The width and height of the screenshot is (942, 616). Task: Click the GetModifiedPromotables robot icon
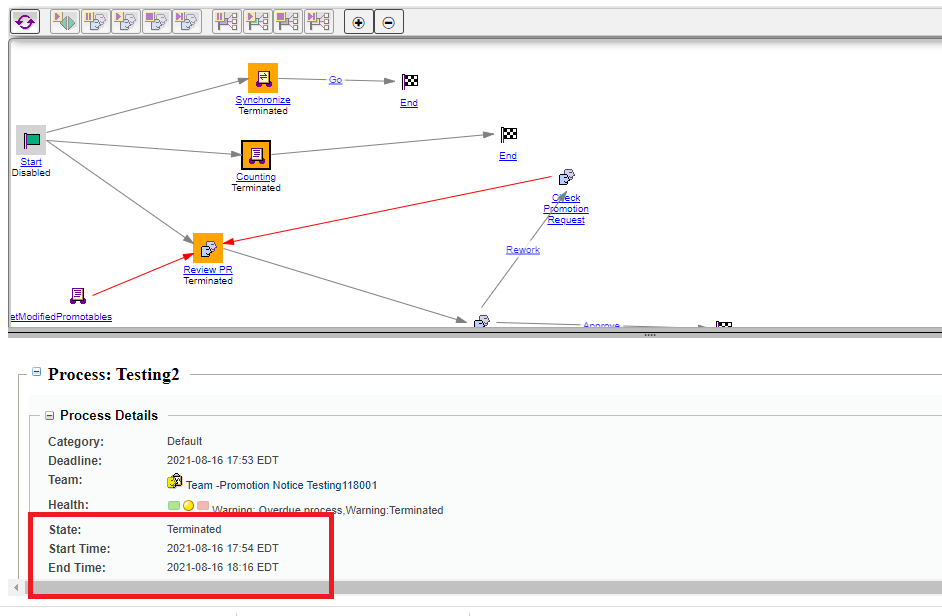76,294
